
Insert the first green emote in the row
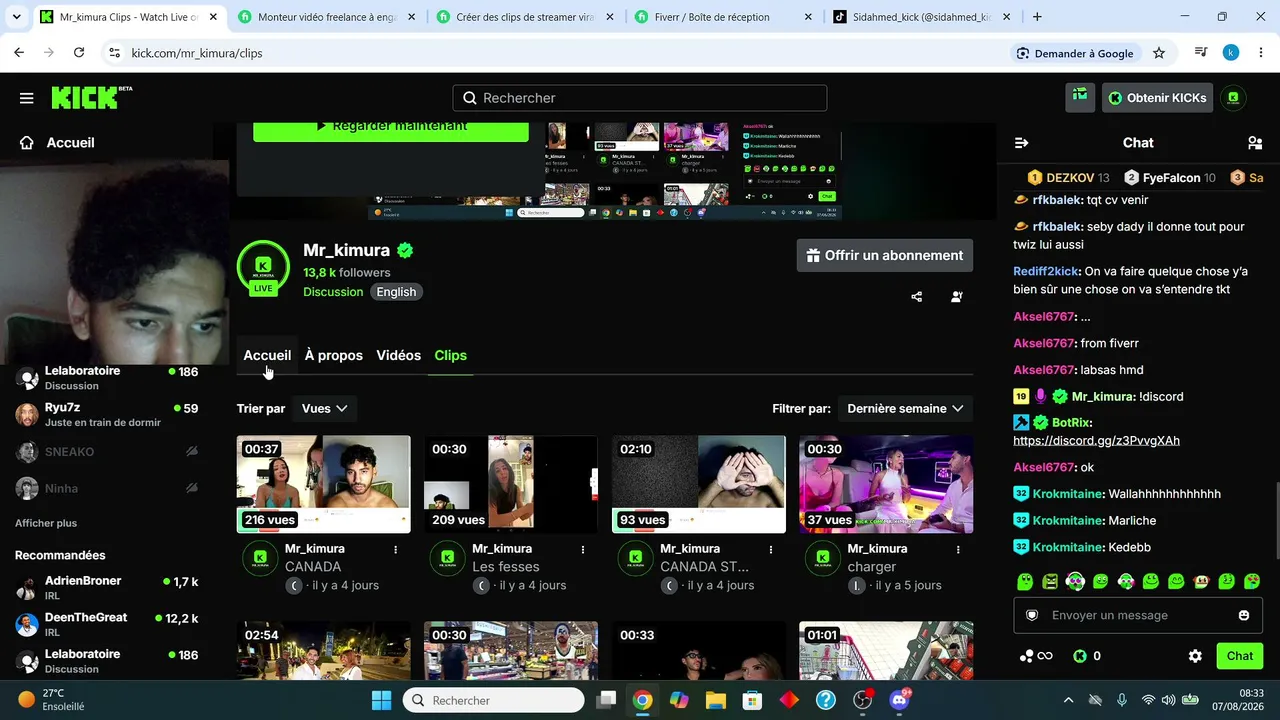(x=1025, y=581)
